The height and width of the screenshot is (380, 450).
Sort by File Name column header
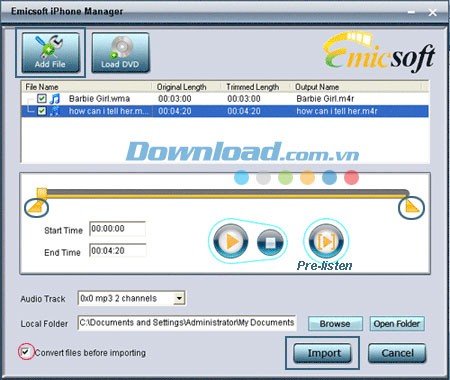pyautogui.click(x=87, y=87)
